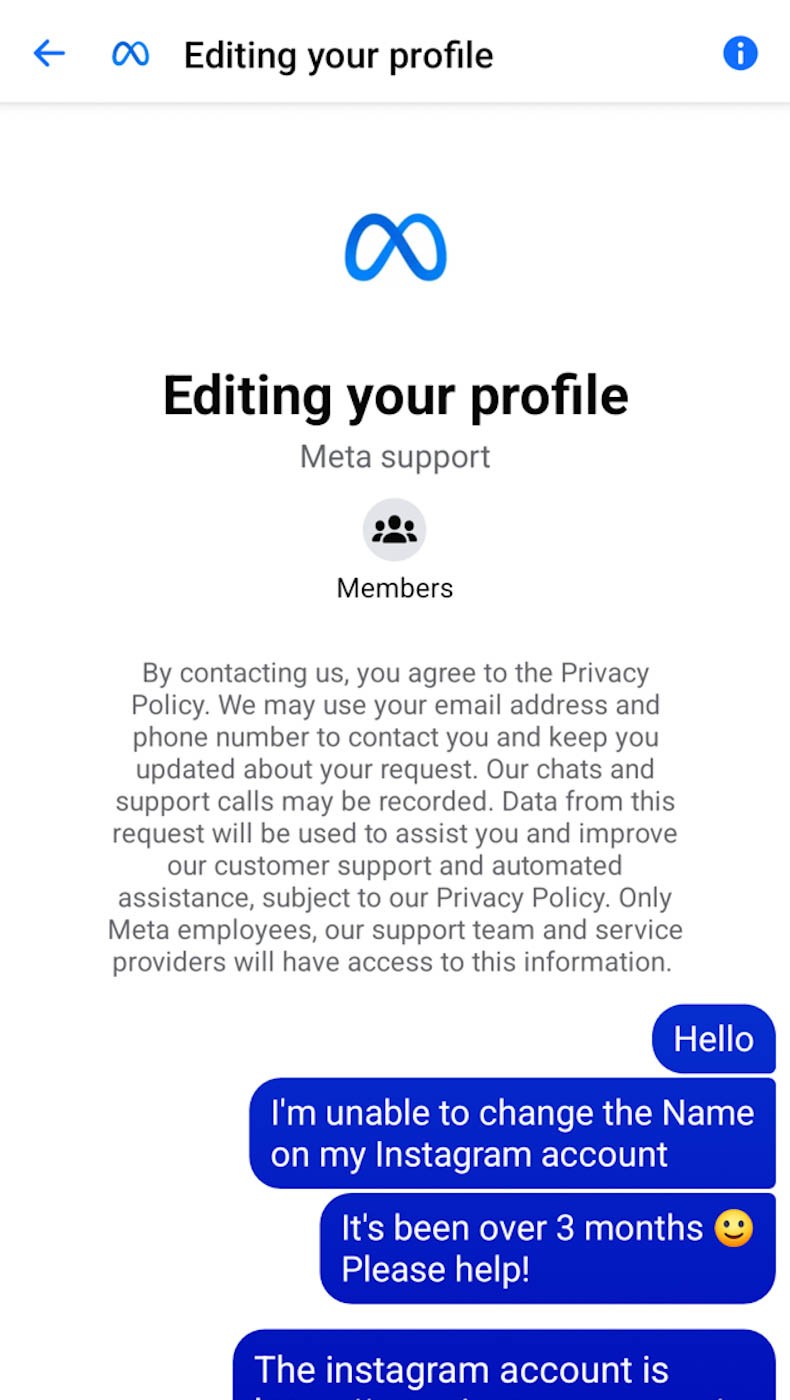Select the Hello message bubble

(x=714, y=1039)
